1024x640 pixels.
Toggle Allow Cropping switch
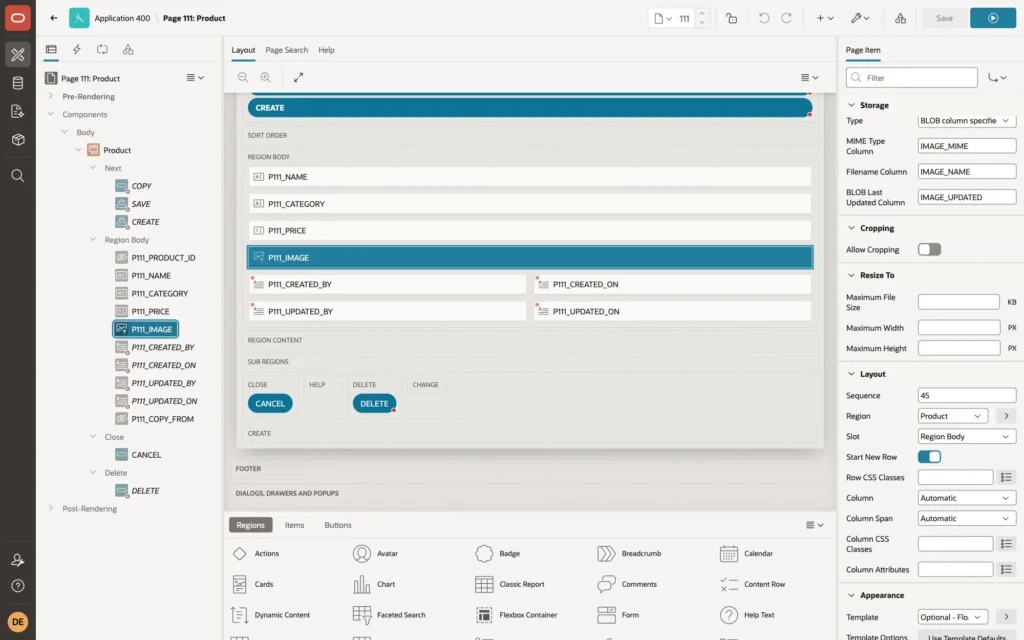tap(929, 249)
